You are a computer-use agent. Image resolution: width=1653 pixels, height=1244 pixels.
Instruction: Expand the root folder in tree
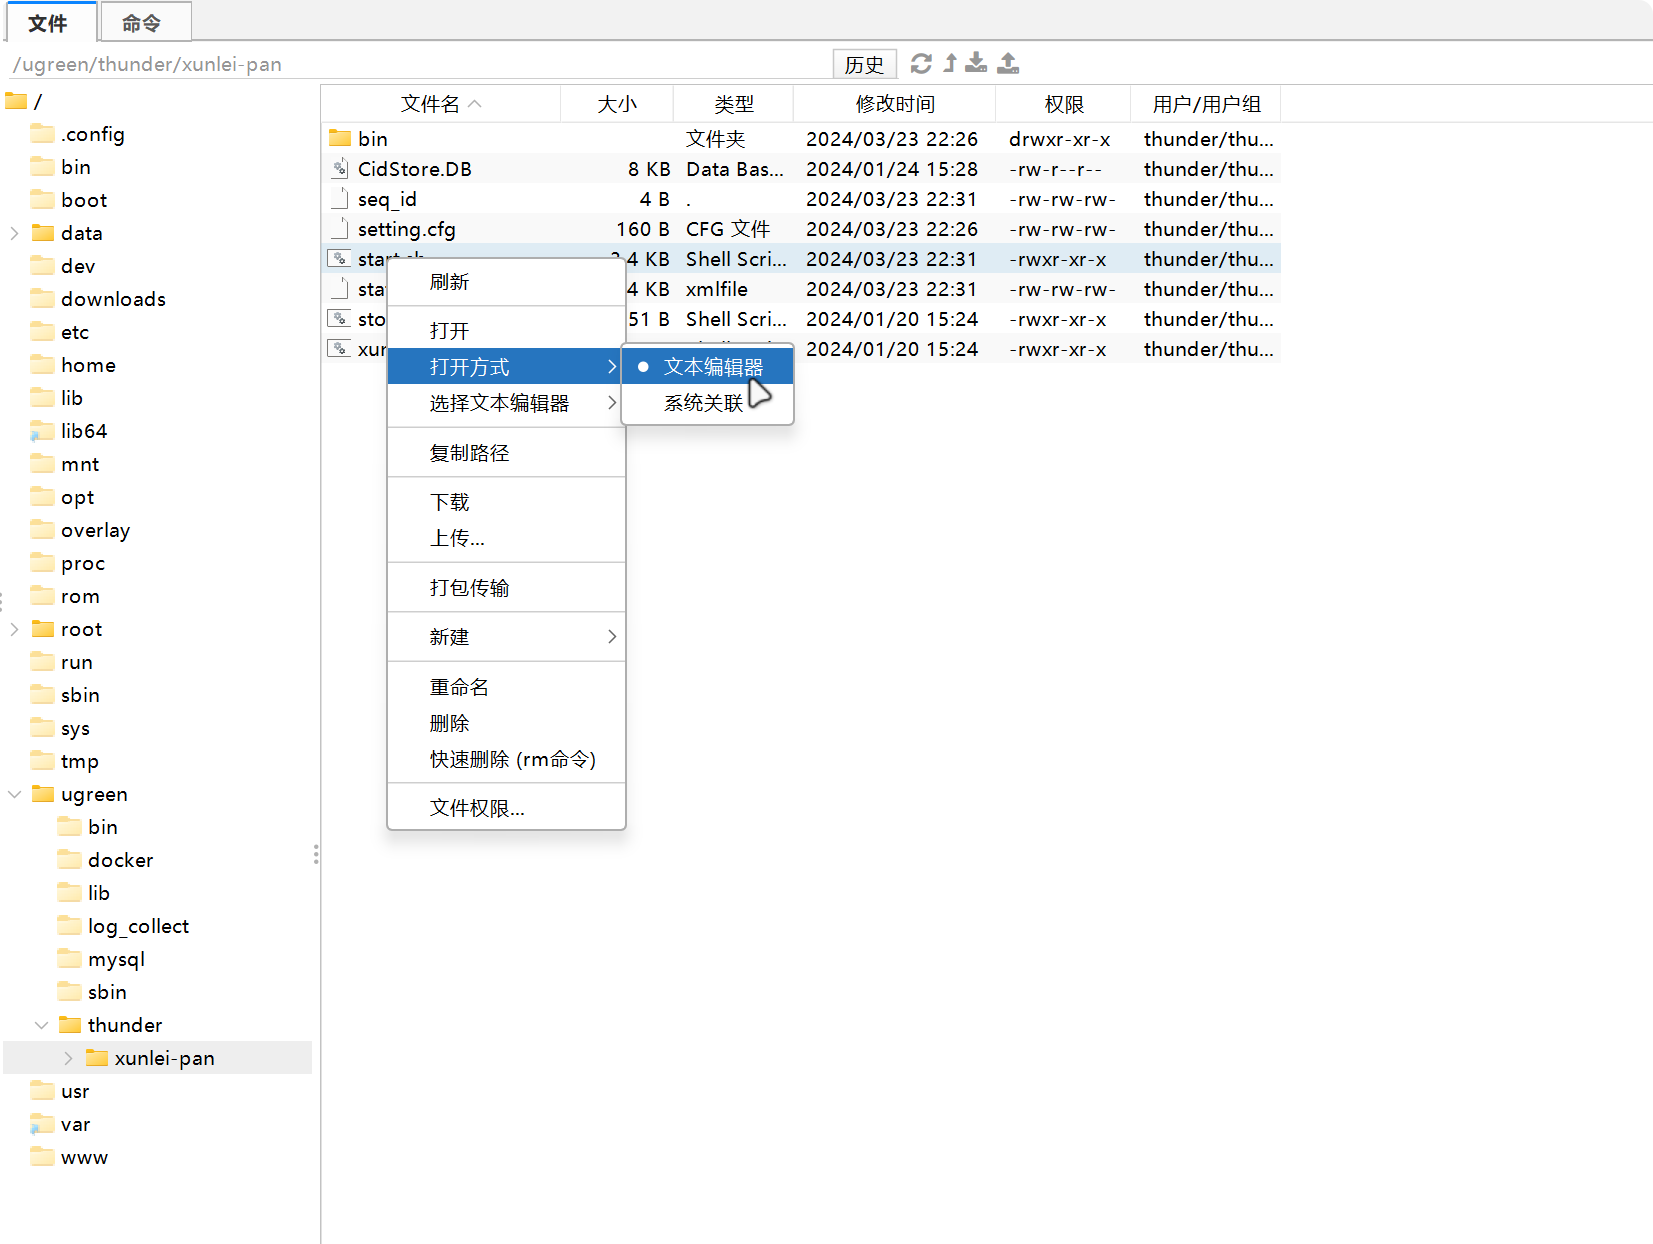(14, 629)
